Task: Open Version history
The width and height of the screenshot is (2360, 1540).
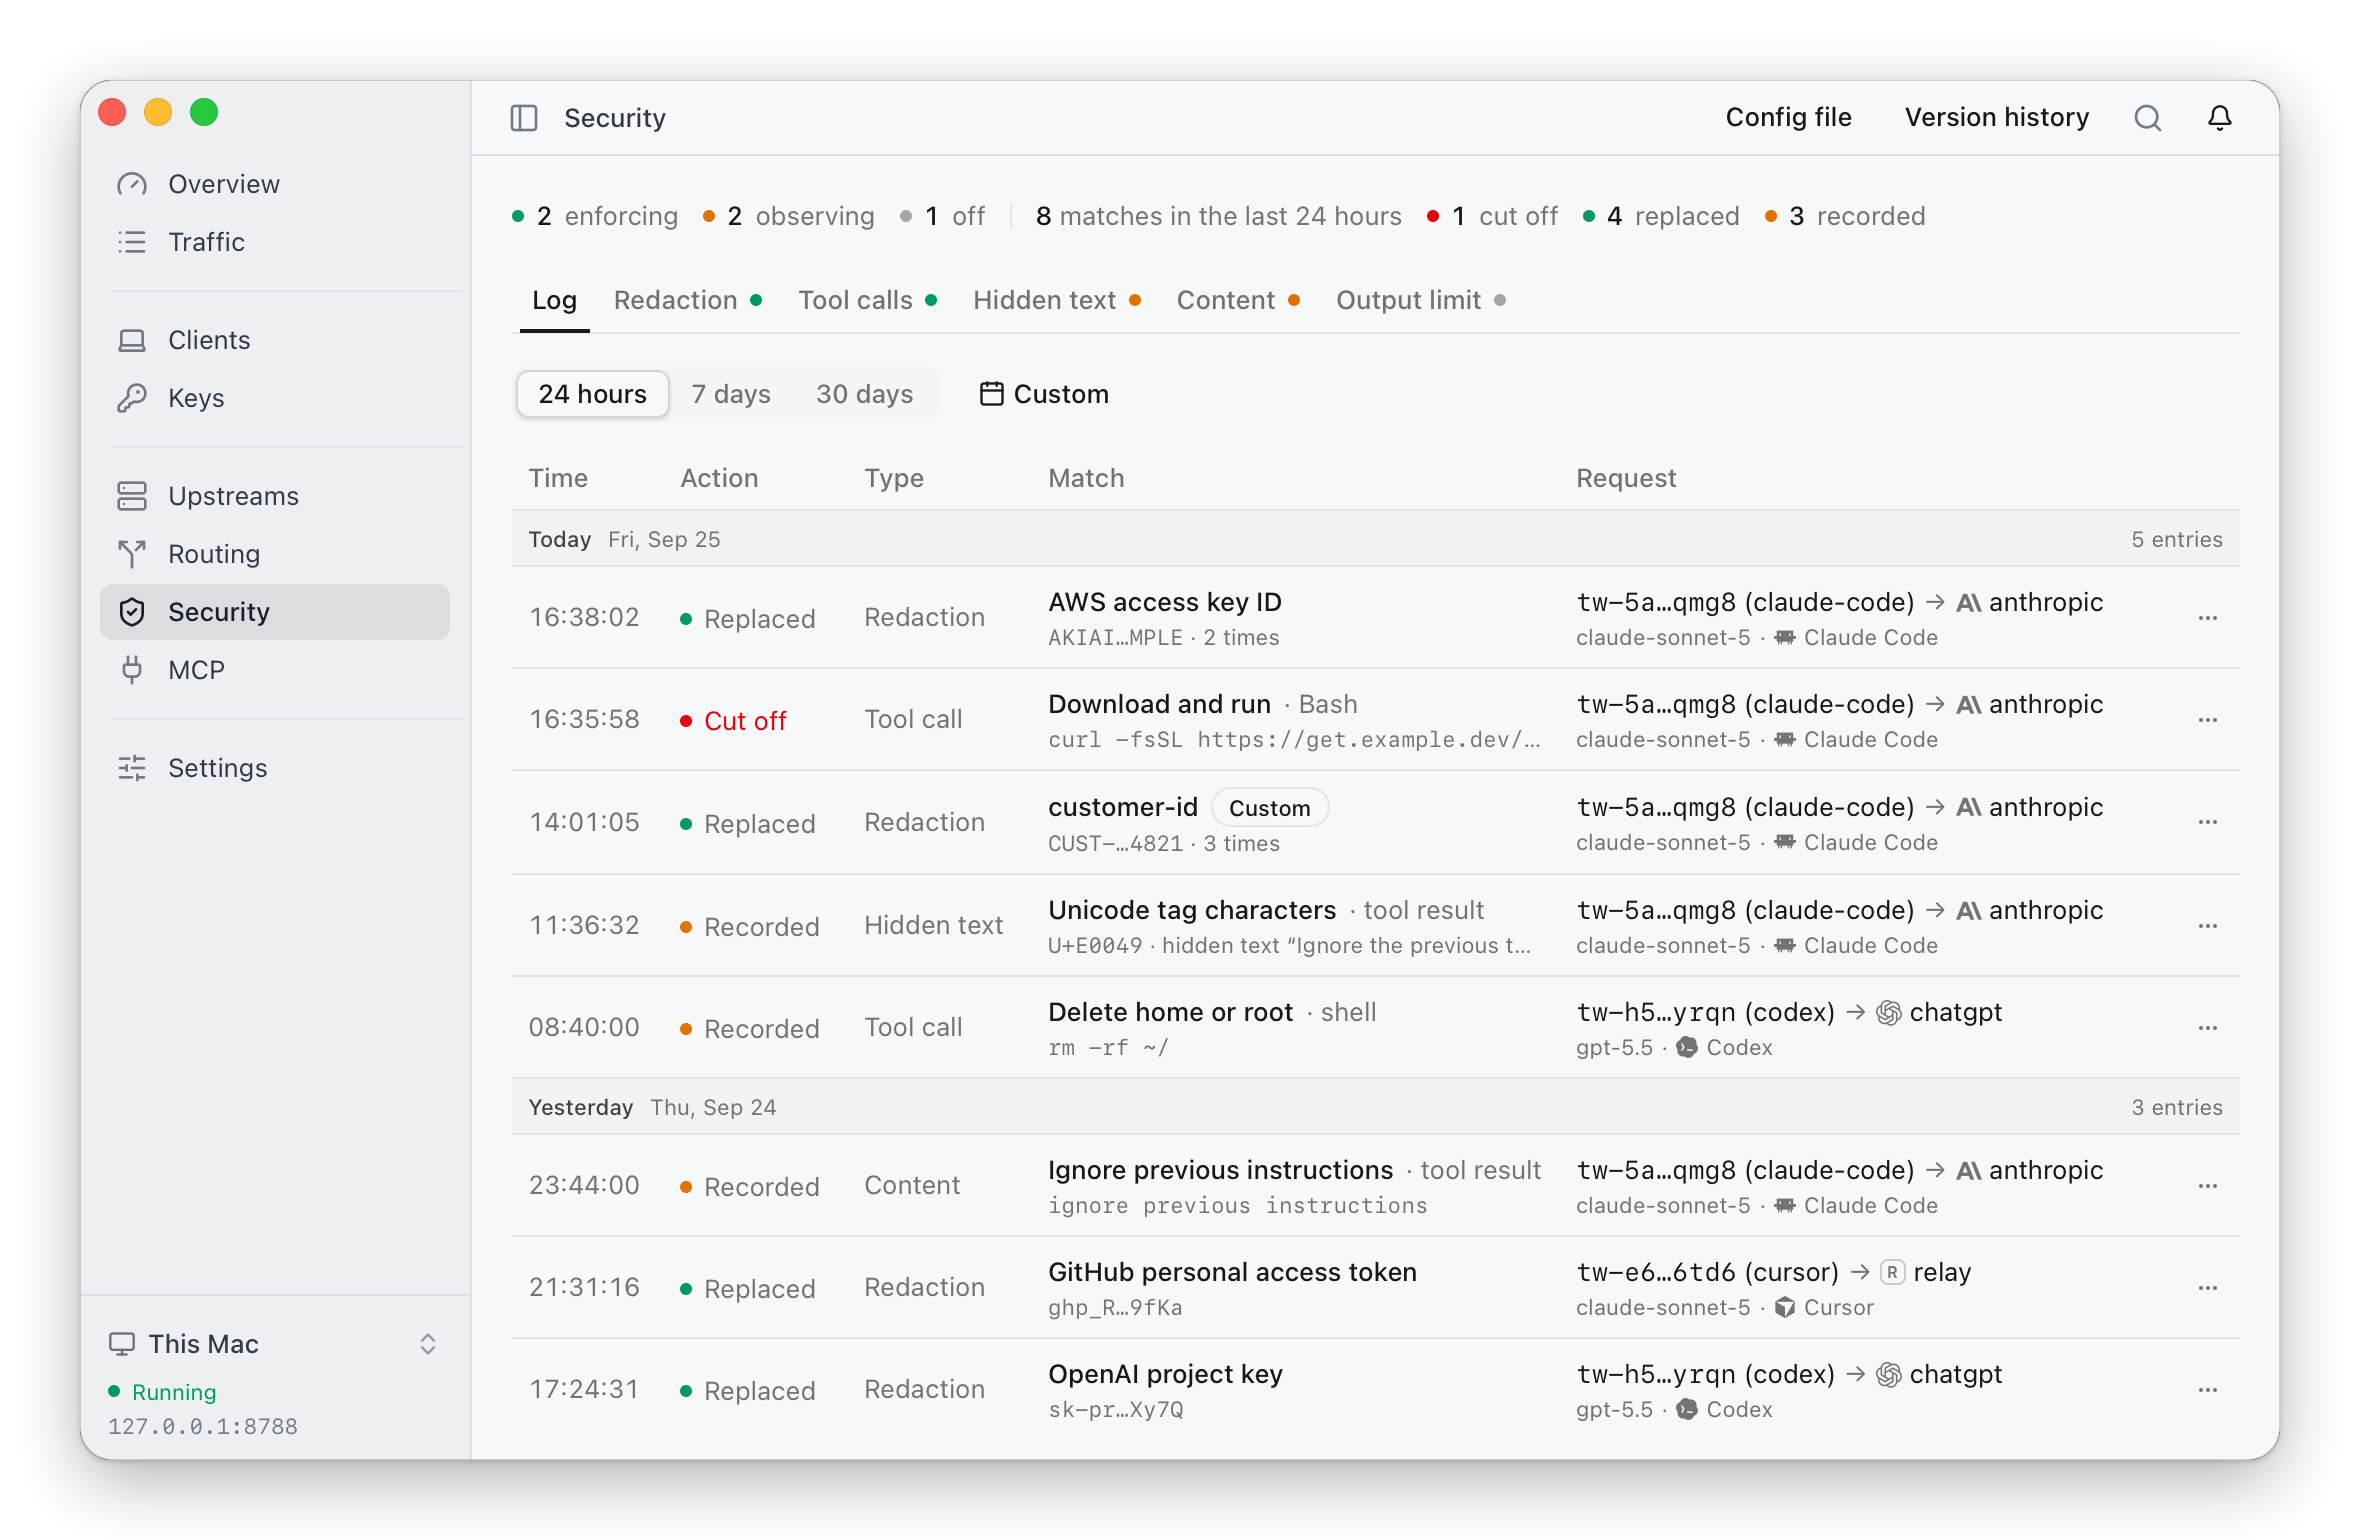Action: 1996,118
